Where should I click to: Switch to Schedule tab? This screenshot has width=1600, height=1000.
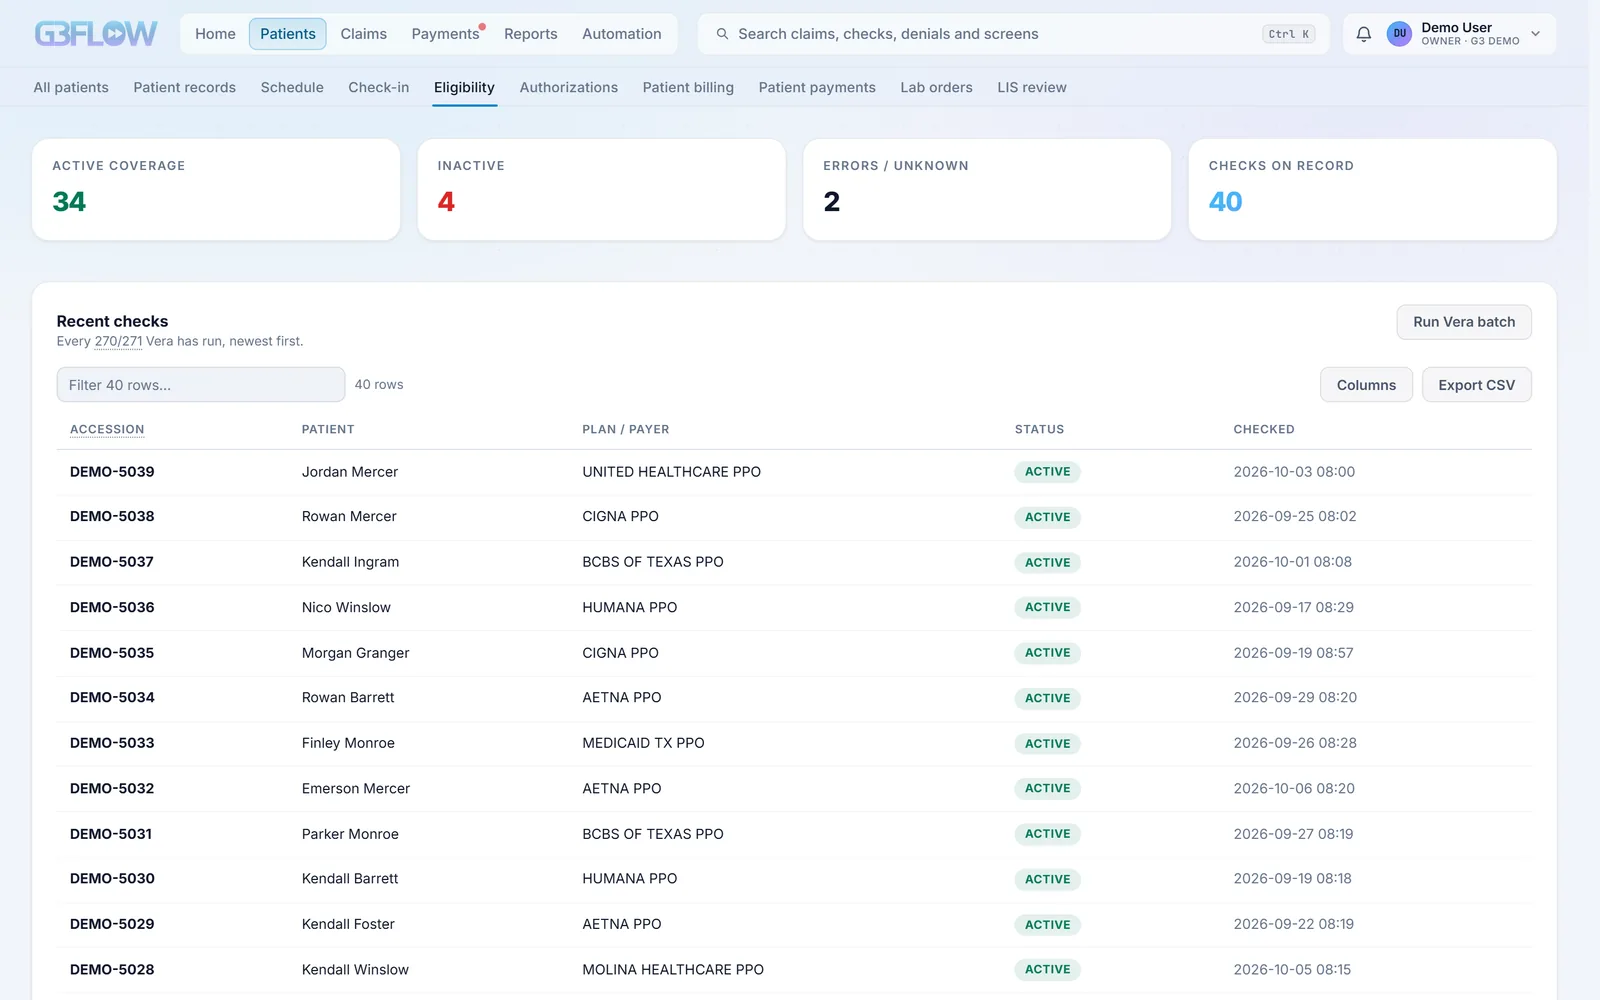point(292,87)
